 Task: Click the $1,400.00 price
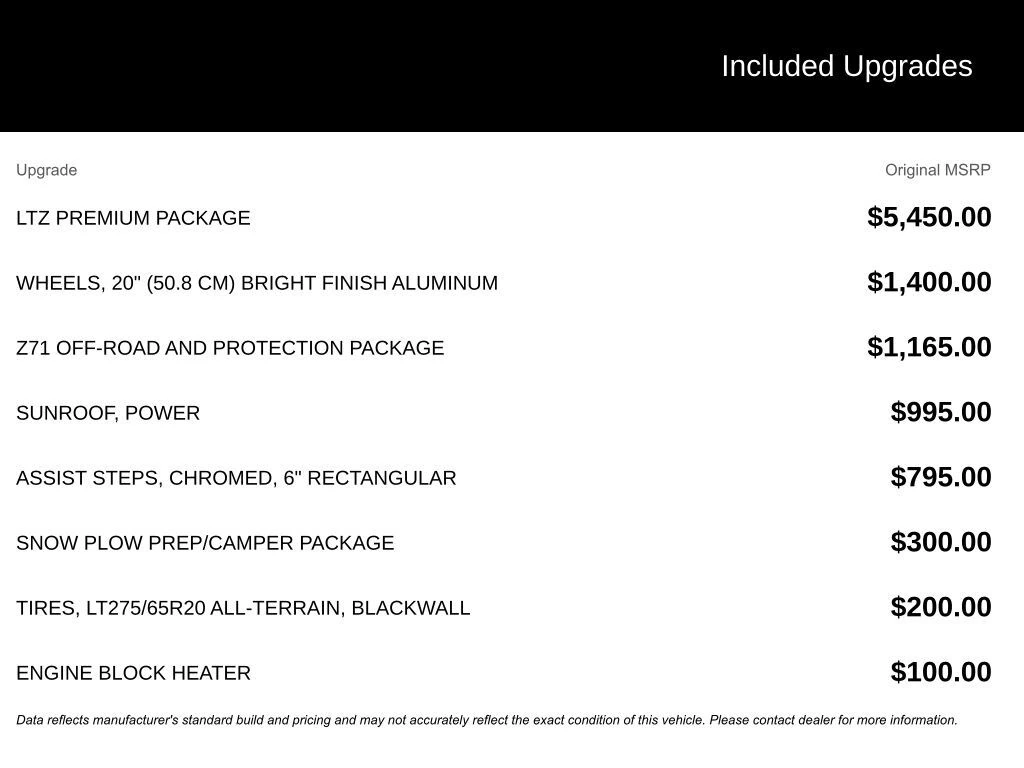pyautogui.click(x=929, y=282)
